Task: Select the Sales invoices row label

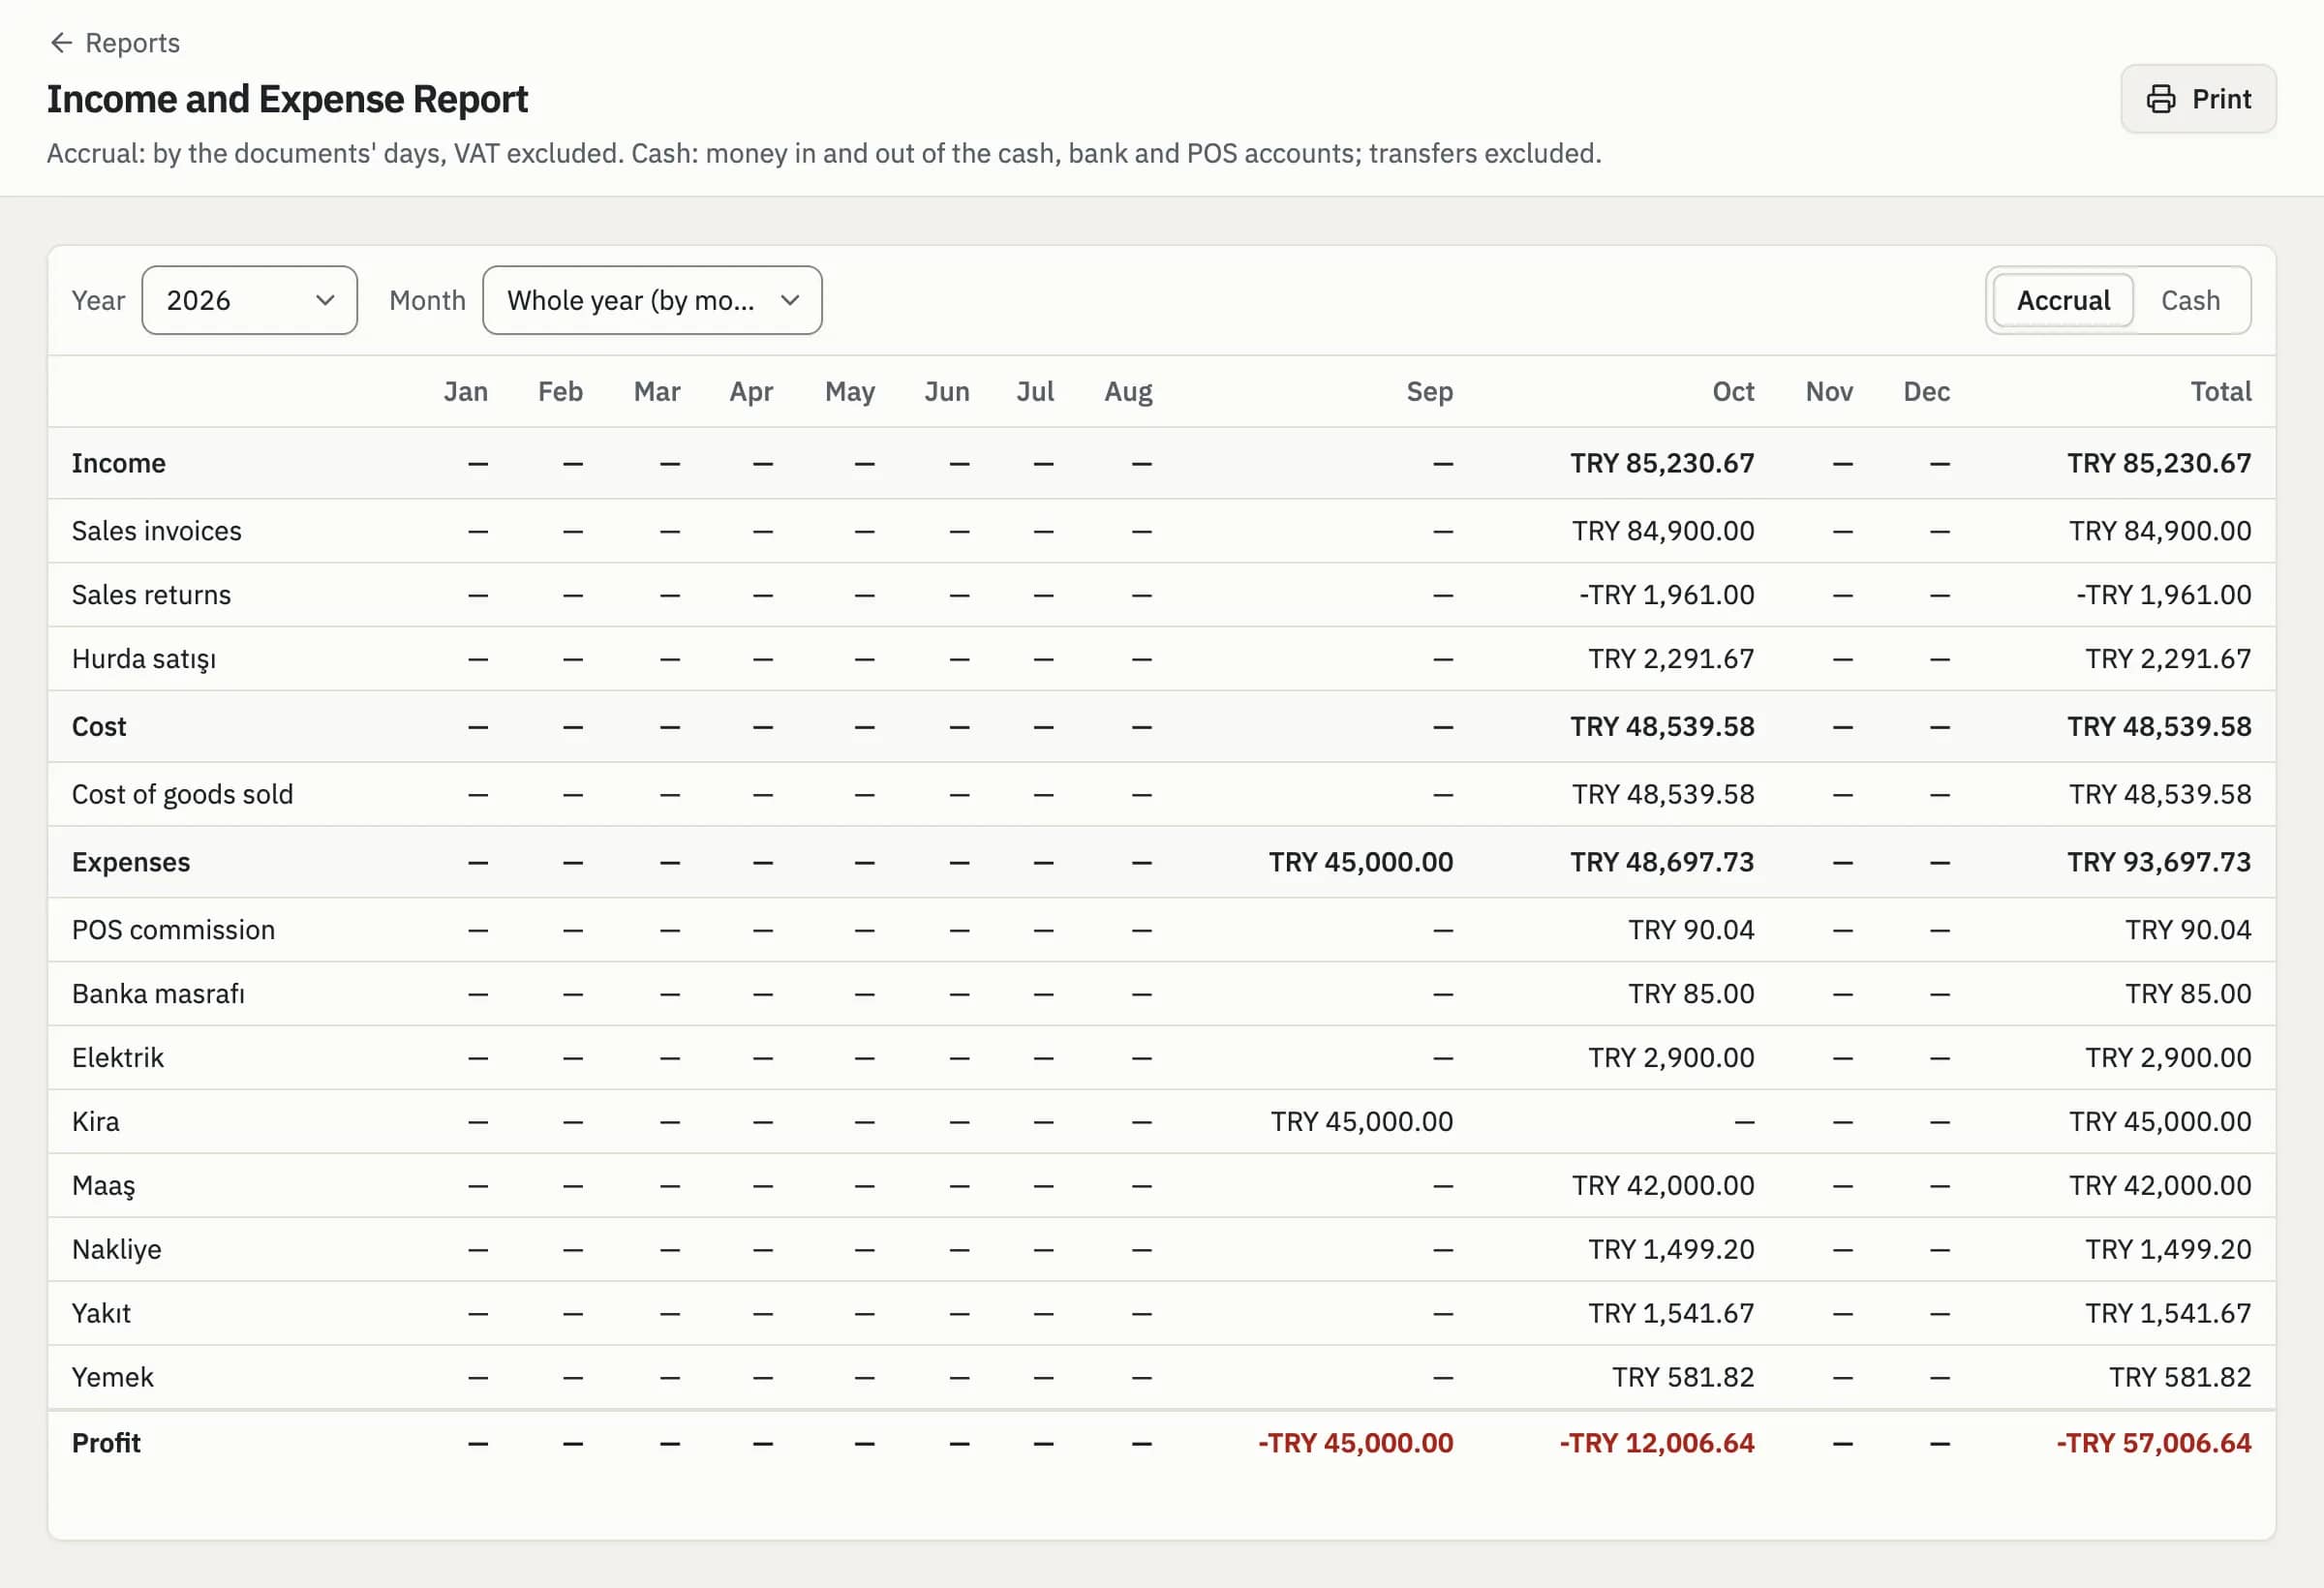Action: [x=156, y=531]
